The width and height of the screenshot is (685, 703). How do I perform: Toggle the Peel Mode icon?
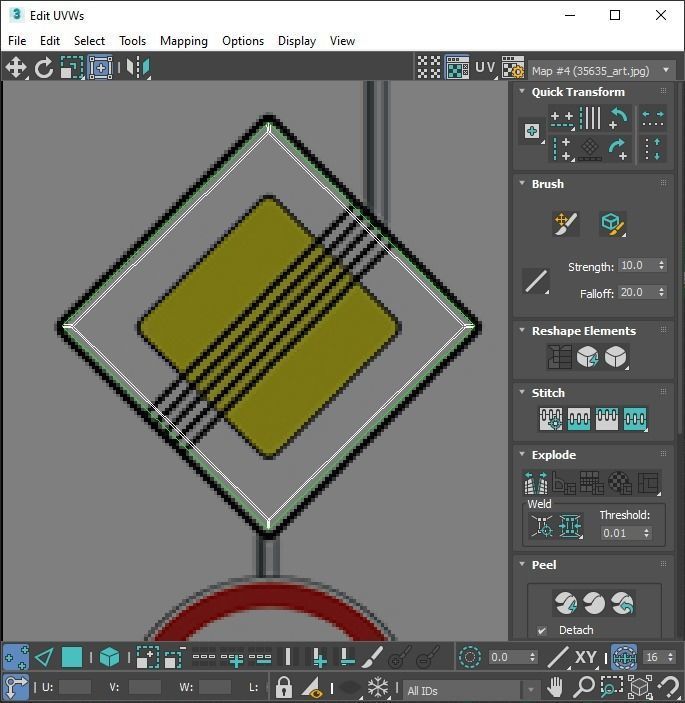(x=594, y=603)
